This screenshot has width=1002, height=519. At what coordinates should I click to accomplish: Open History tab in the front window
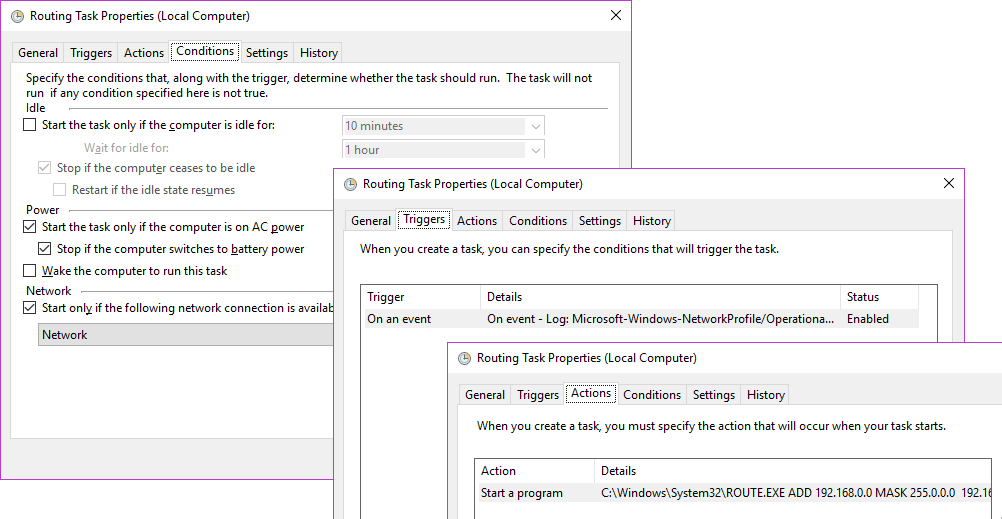766,395
